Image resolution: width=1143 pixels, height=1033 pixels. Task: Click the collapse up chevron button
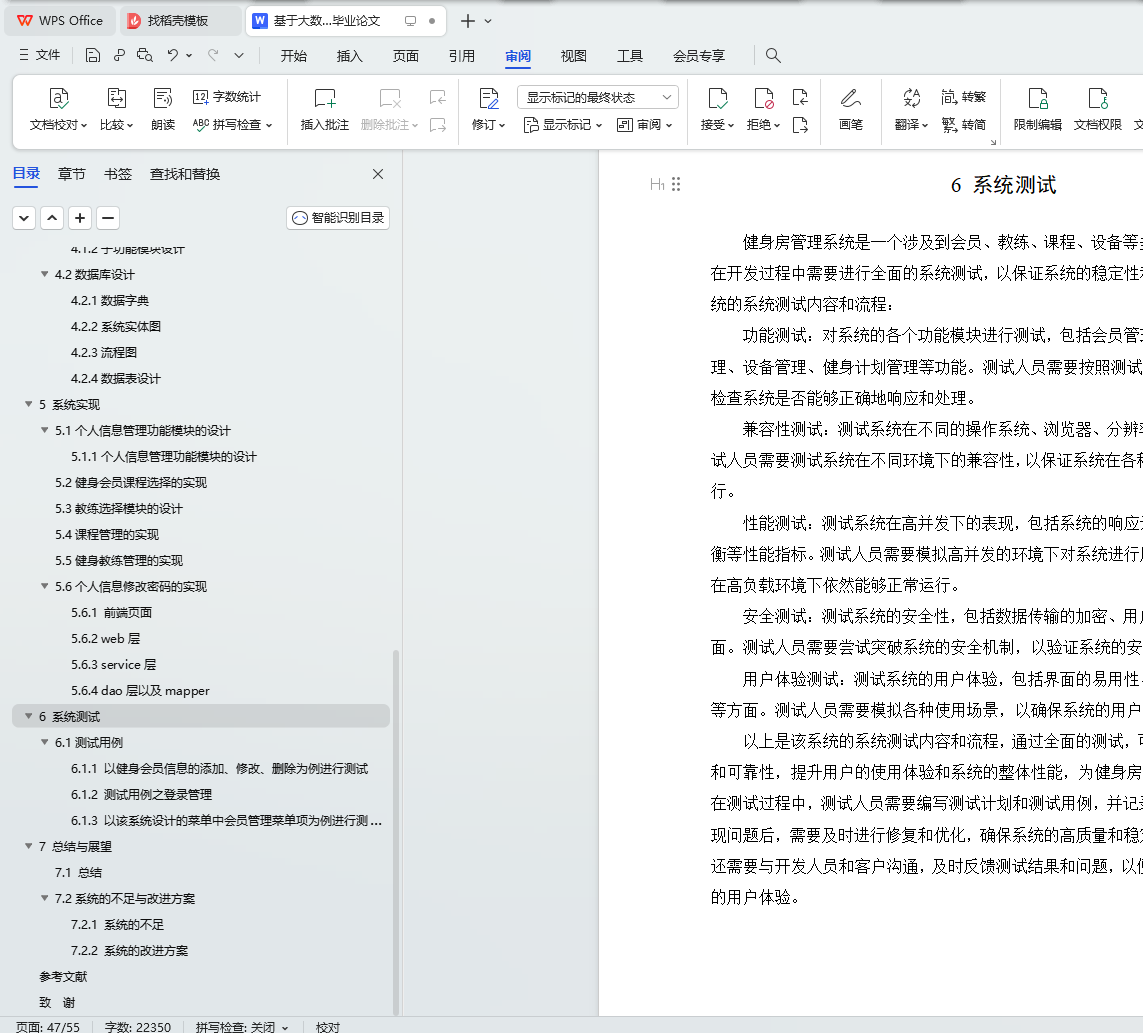coord(52,218)
